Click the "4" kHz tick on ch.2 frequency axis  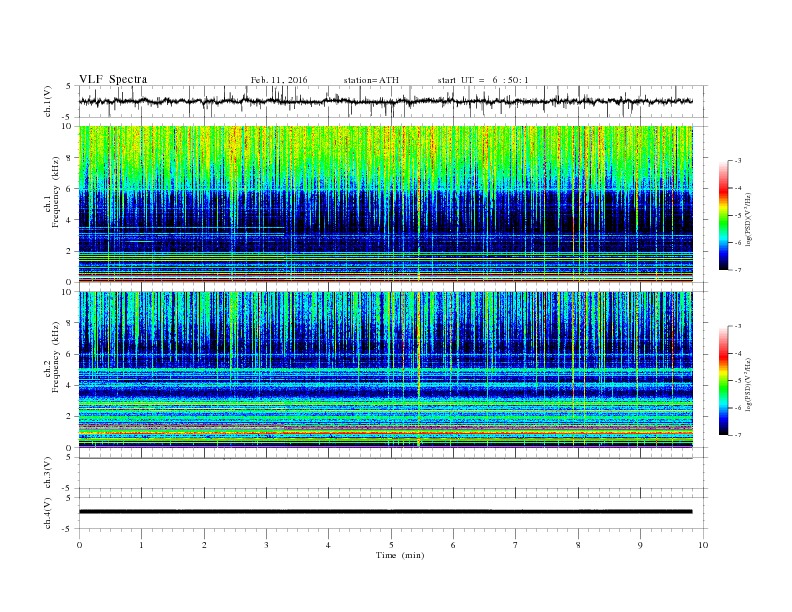pyautogui.click(x=69, y=385)
